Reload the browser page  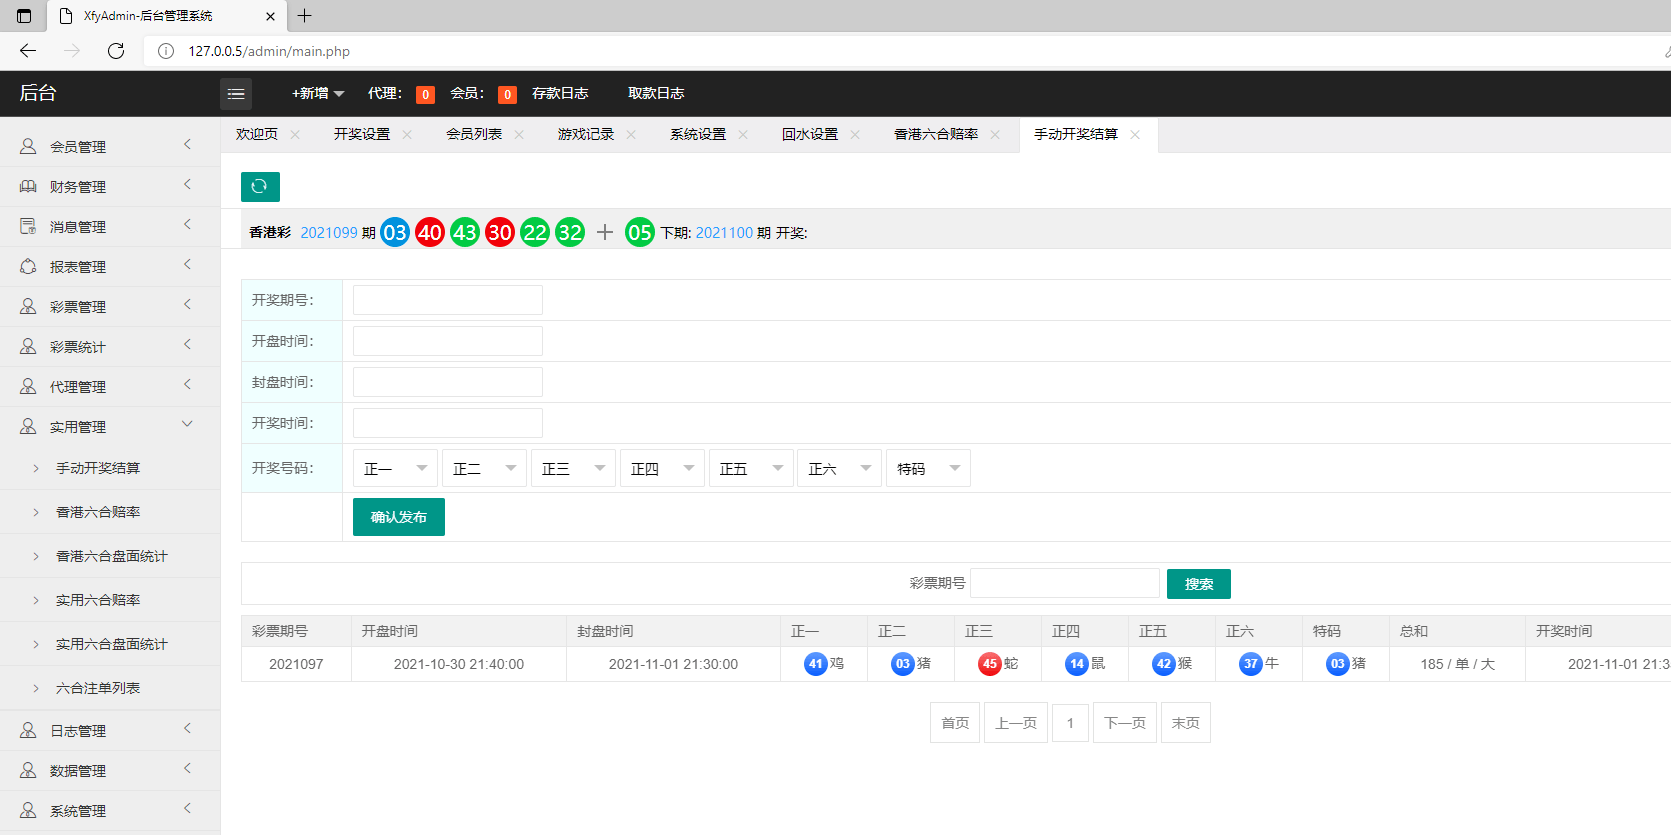pos(116,51)
